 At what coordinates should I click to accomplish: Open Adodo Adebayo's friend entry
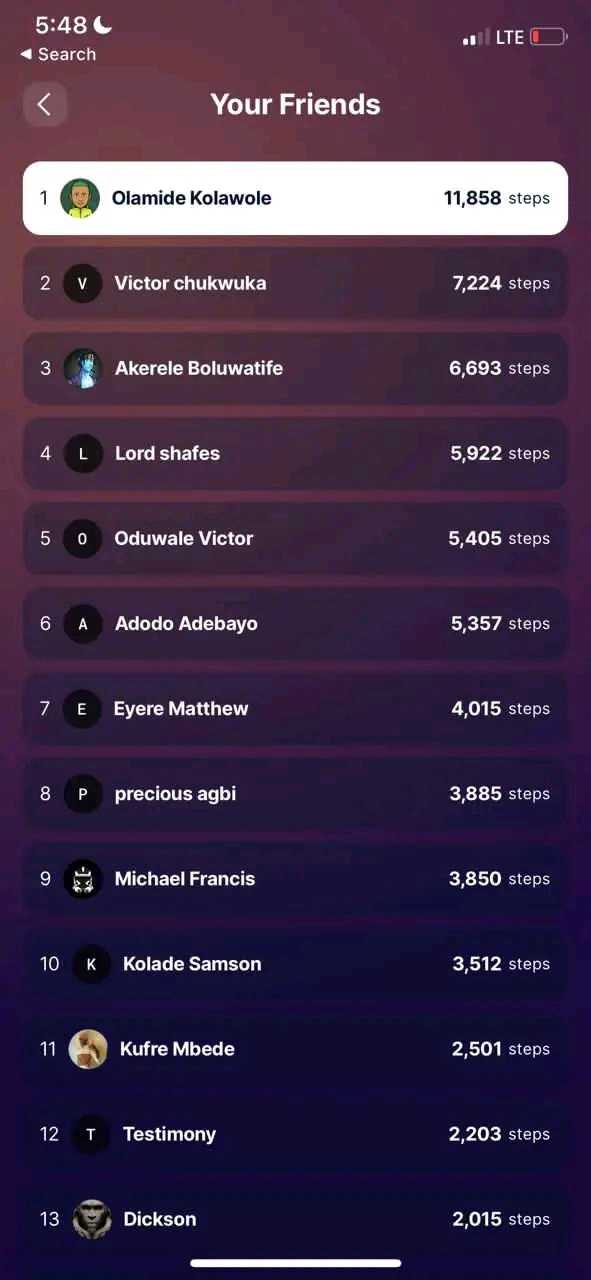click(295, 623)
